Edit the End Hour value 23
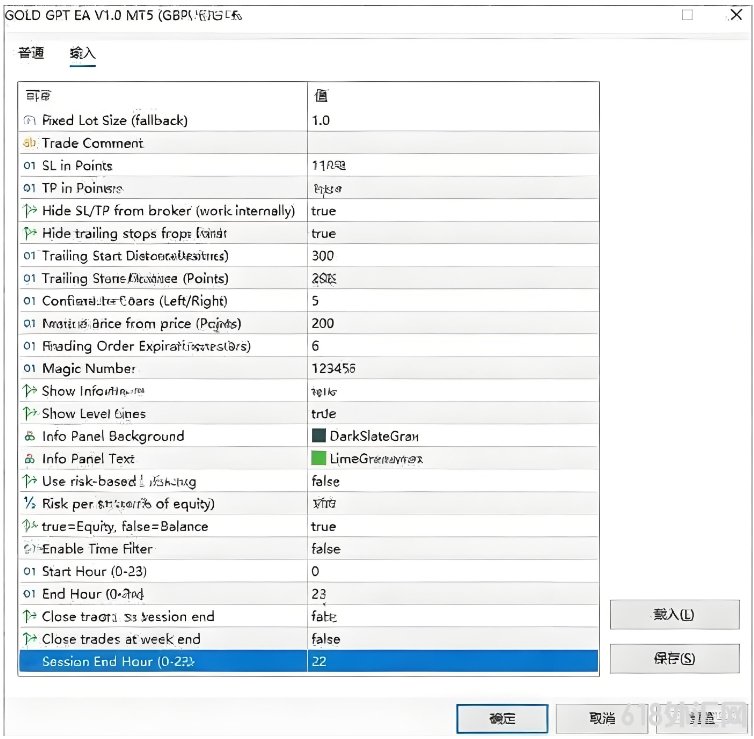 453,594
